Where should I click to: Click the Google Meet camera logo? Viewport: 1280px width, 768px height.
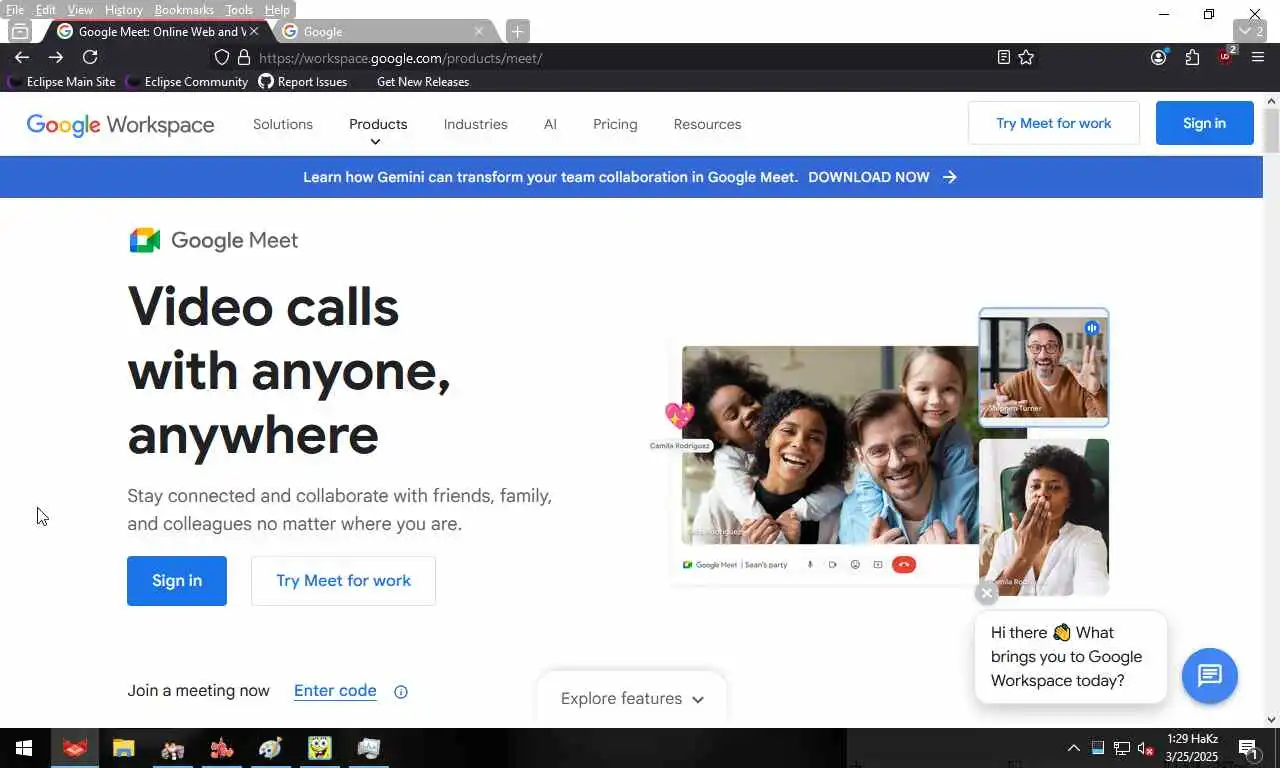pos(145,240)
